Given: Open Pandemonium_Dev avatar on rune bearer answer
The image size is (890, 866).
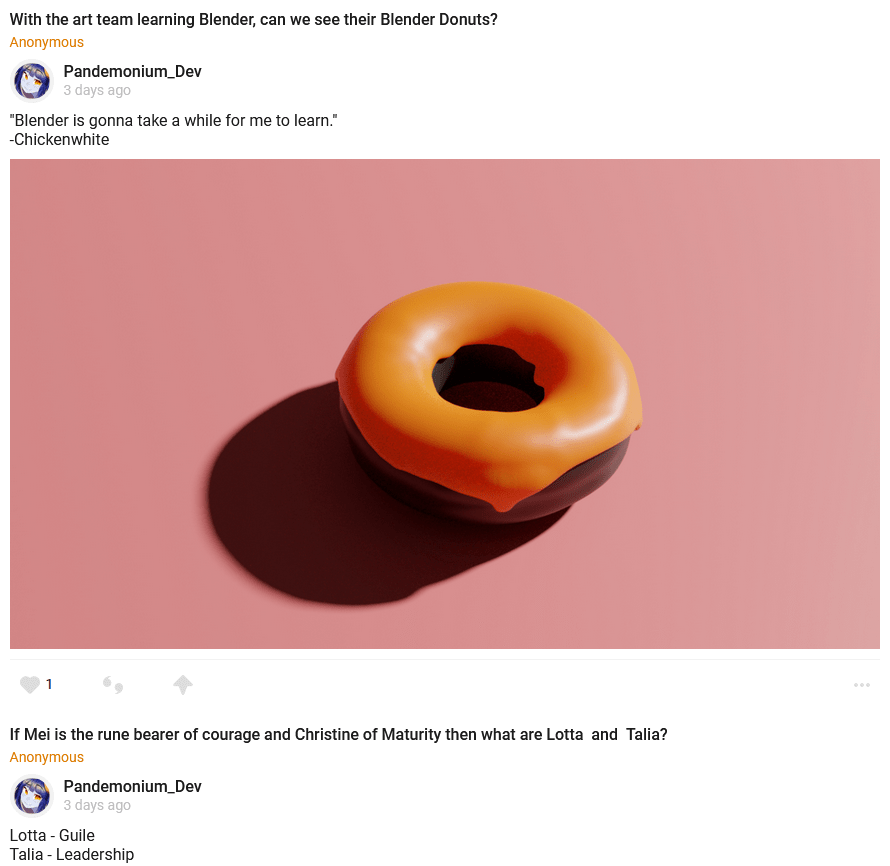Looking at the screenshot, I should click(32, 796).
